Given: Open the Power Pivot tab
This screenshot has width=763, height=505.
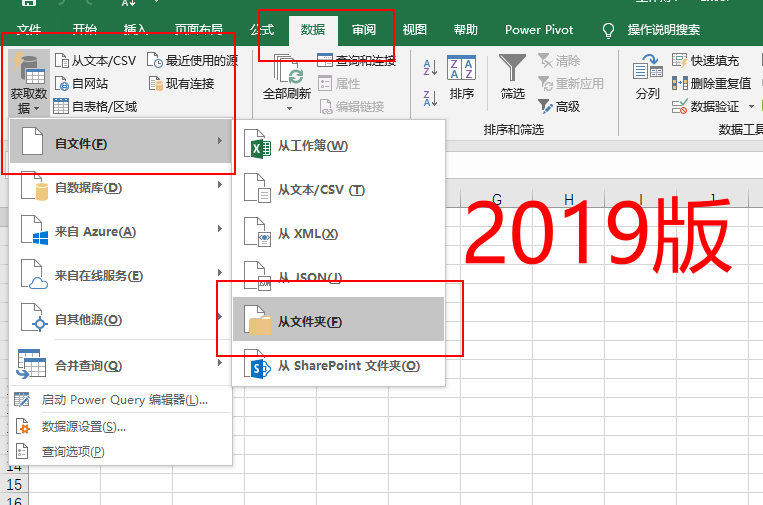Looking at the screenshot, I should tap(539, 30).
